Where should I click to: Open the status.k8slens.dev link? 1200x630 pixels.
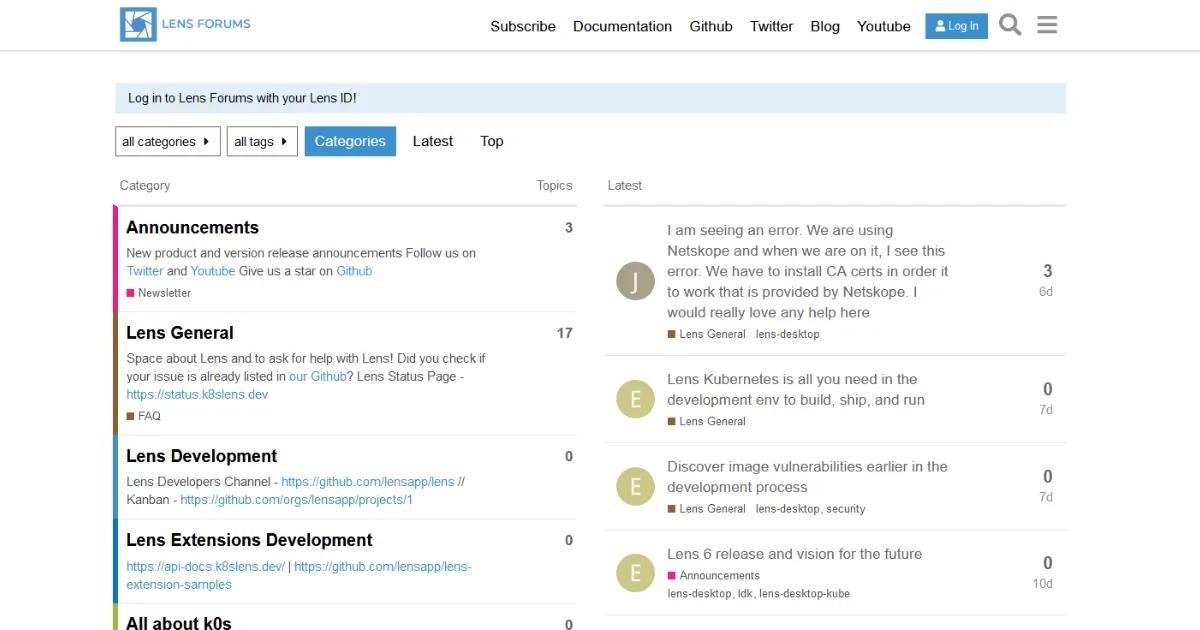pyautogui.click(x=197, y=394)
